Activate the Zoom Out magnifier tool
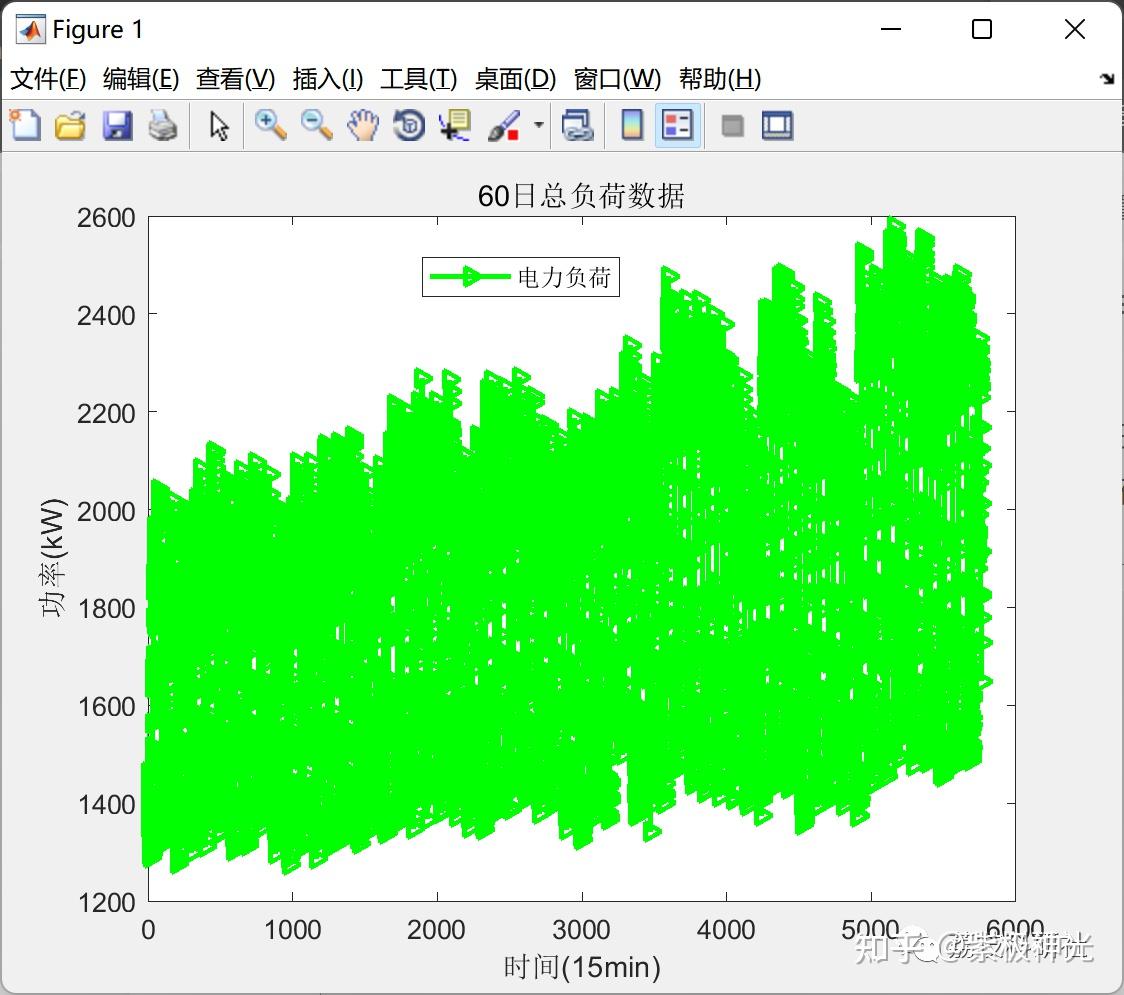 coord(316,125)
